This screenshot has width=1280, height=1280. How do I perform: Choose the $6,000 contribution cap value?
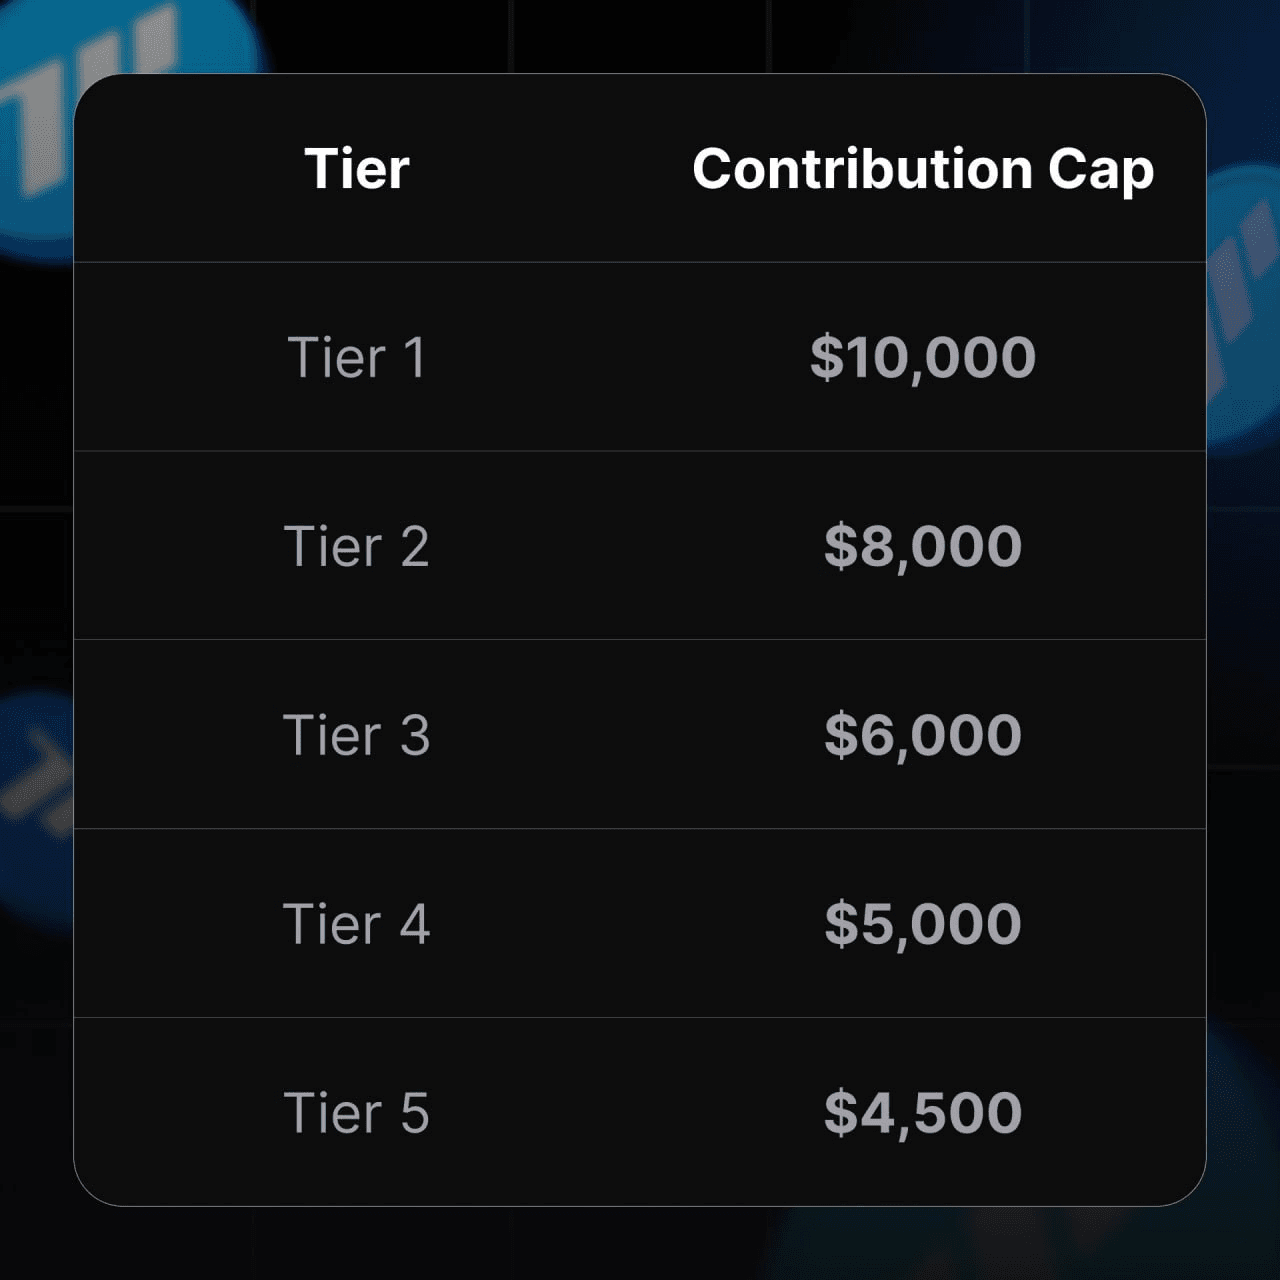tap(922, 735)
